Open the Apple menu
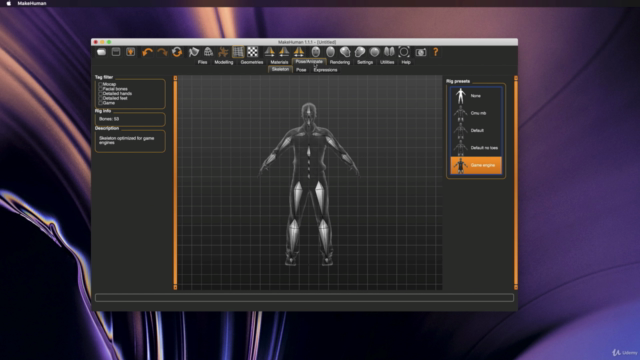Image resolution: width=640 pixels, height=360 pixels. point(9,3)
